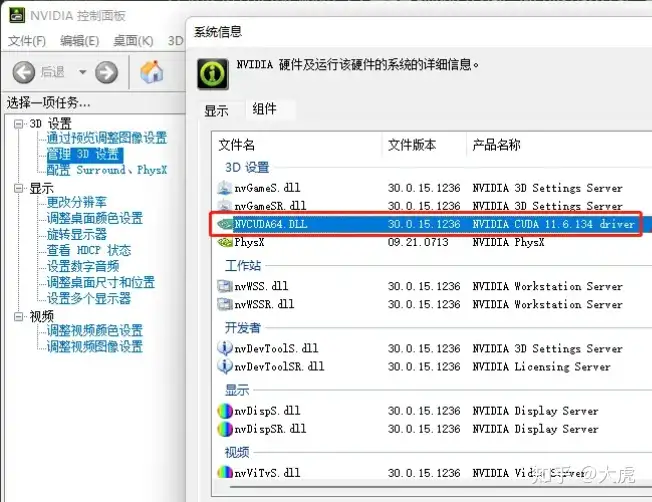Click the 开发者 group header

click(x=243, y=328)
